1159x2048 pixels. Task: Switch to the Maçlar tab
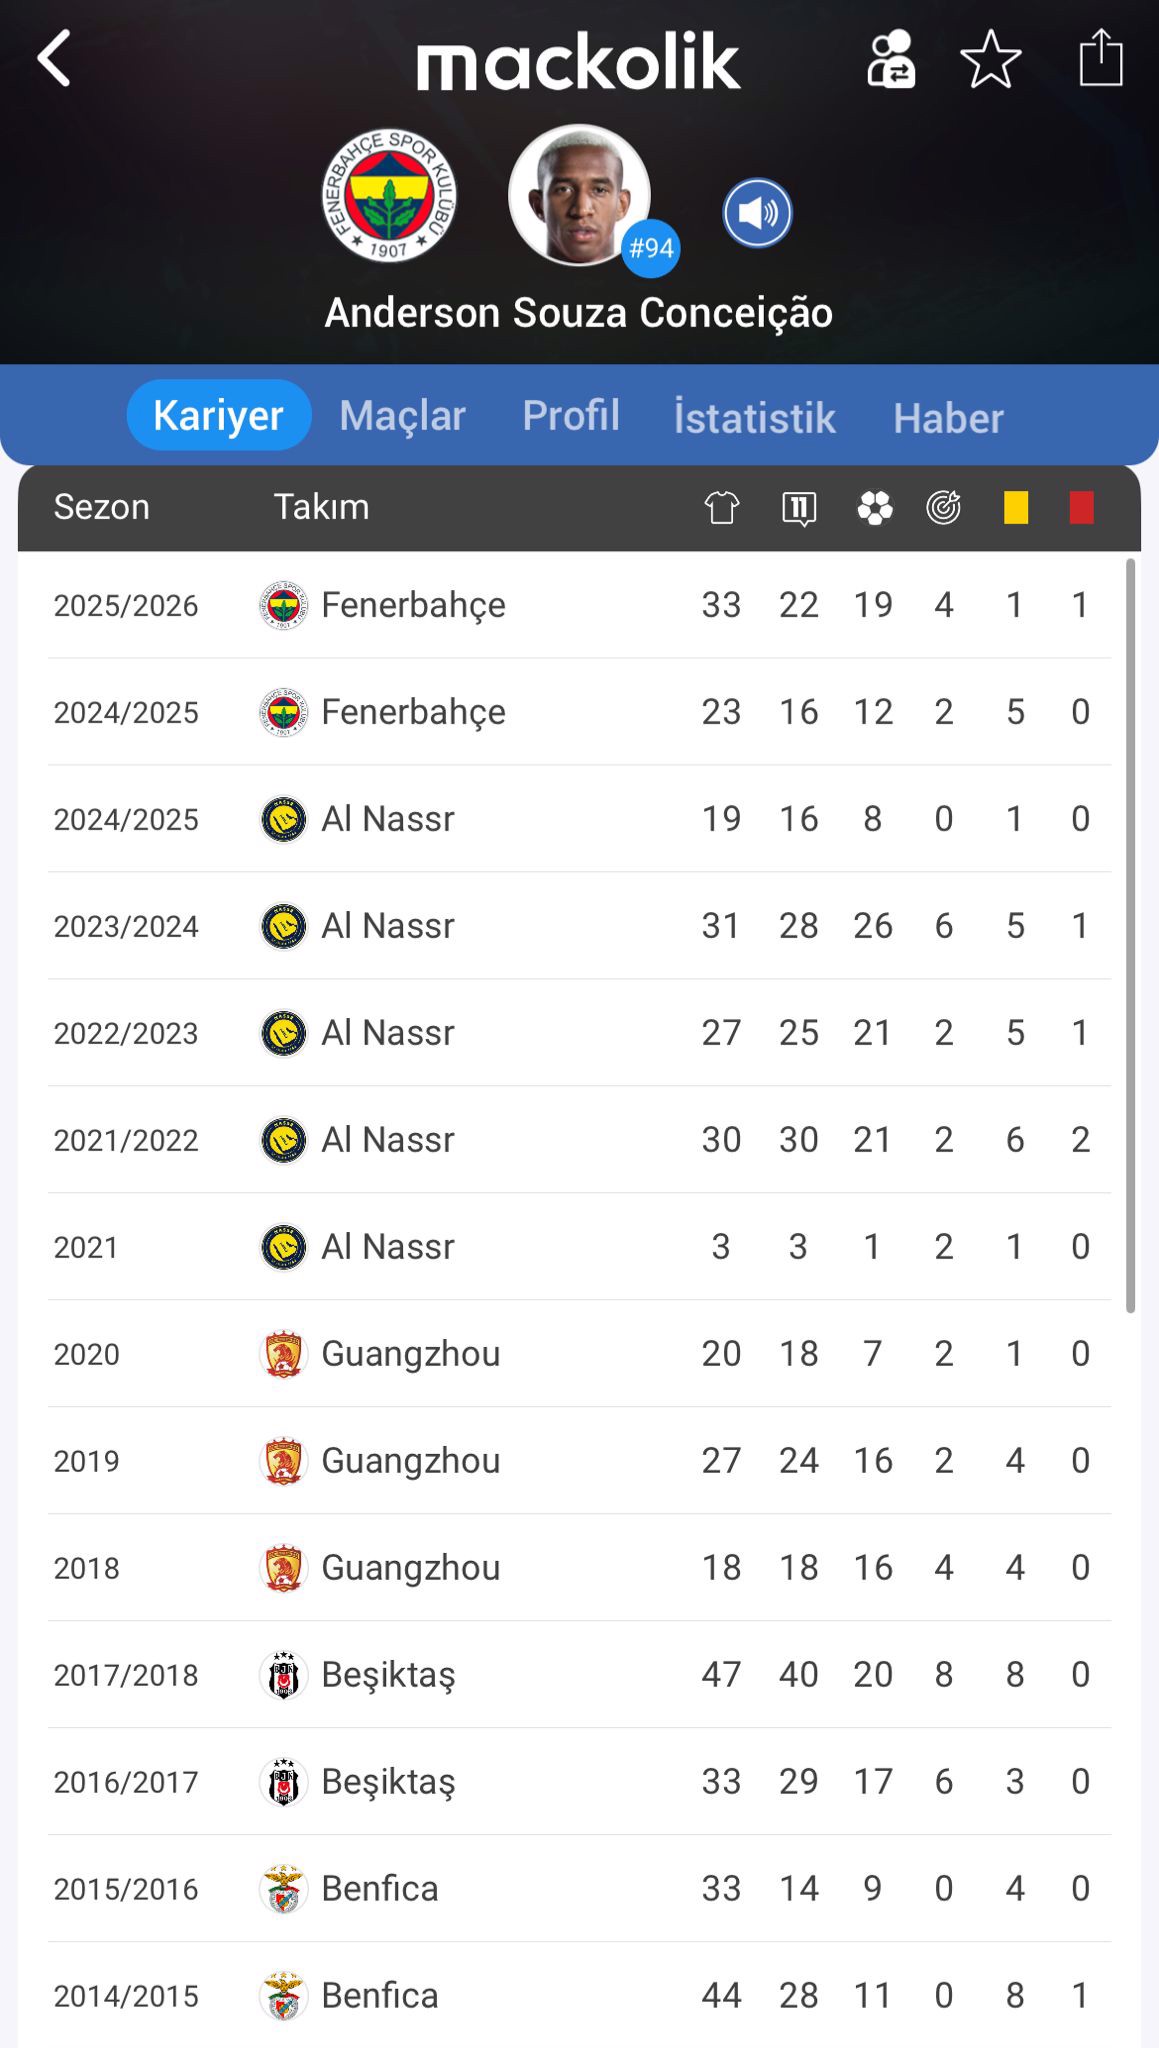(x=402, y=415)
